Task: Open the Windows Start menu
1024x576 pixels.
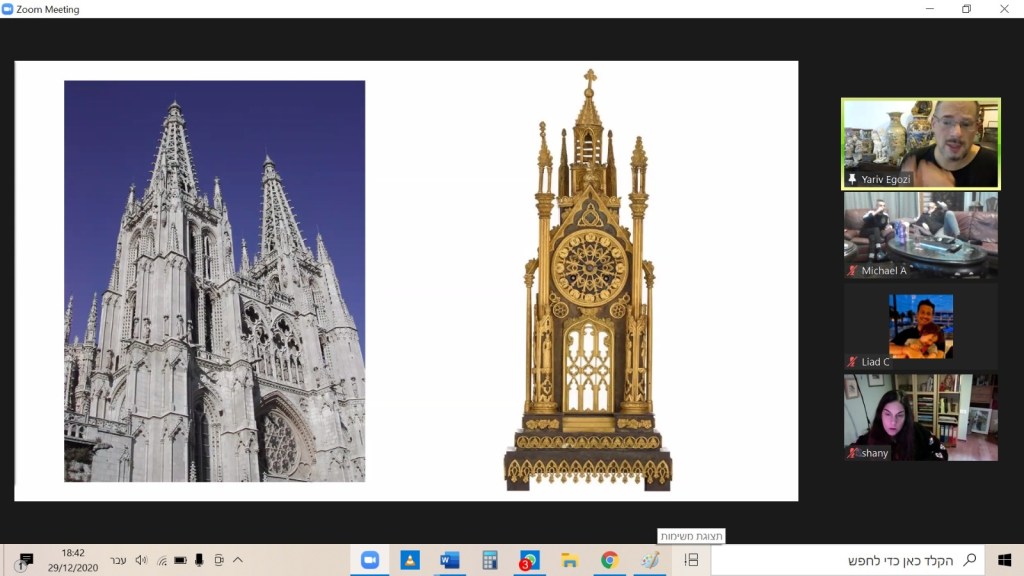Action: pyautogui.click(x=1004, y=560)
